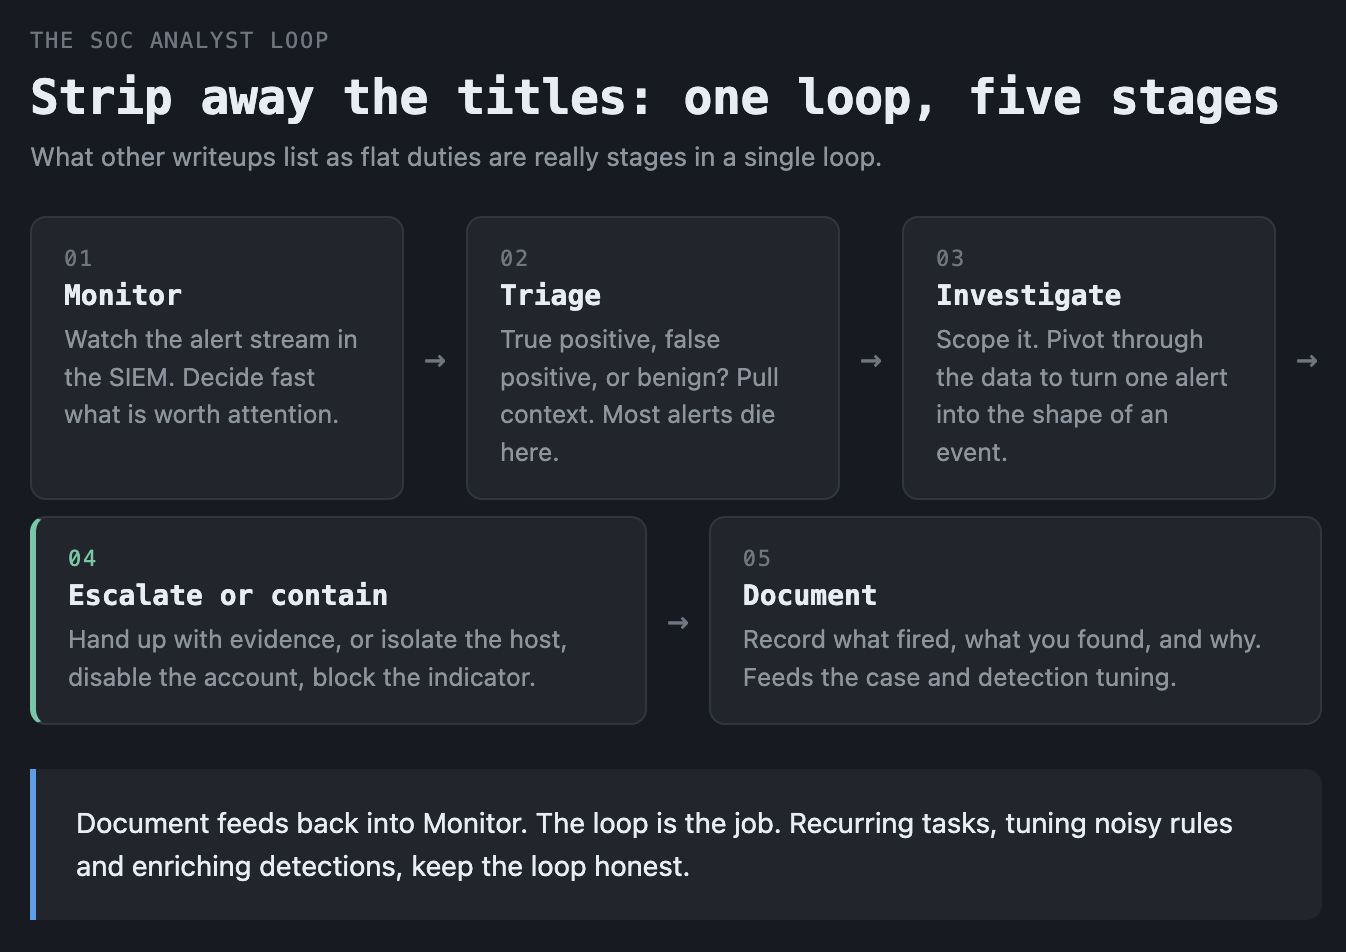Open the Document stage card

(1015, 620)
